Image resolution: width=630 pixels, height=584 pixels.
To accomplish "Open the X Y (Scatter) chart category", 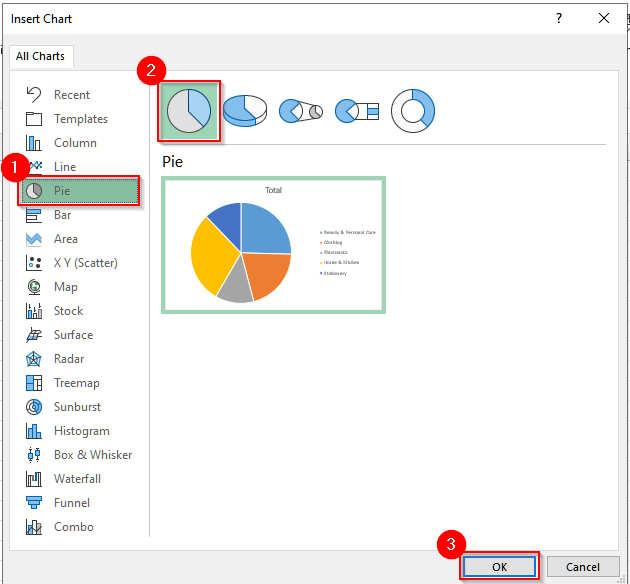I will (x=85, y=263).
